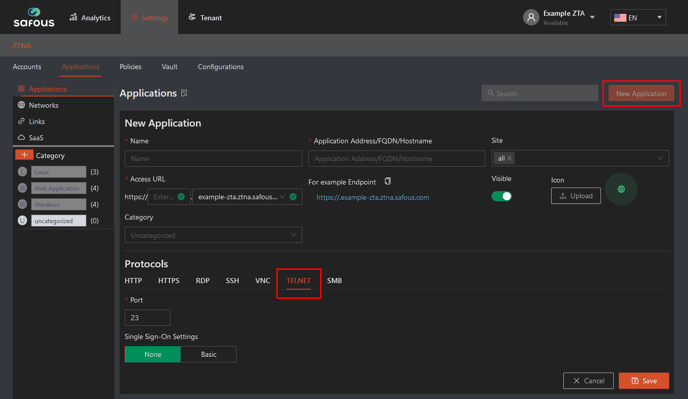Viewport: 688px width, 399px height.
Task: Click the orange plus icon to add Category
Action: tap(24, 155)
